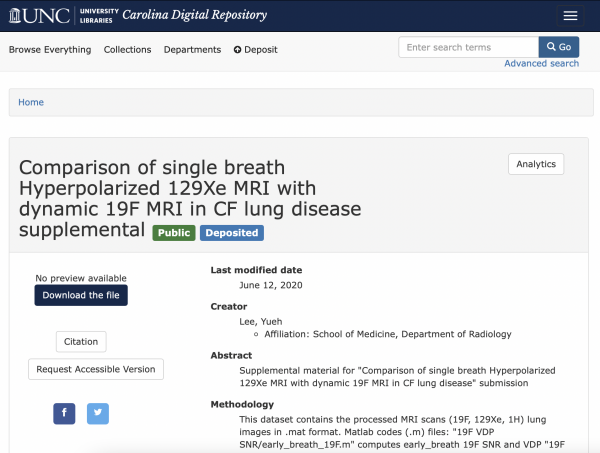Viewport: 600px width, 453px height.
Task: Go to the Collections page
Action: click(x=128, y=49)
